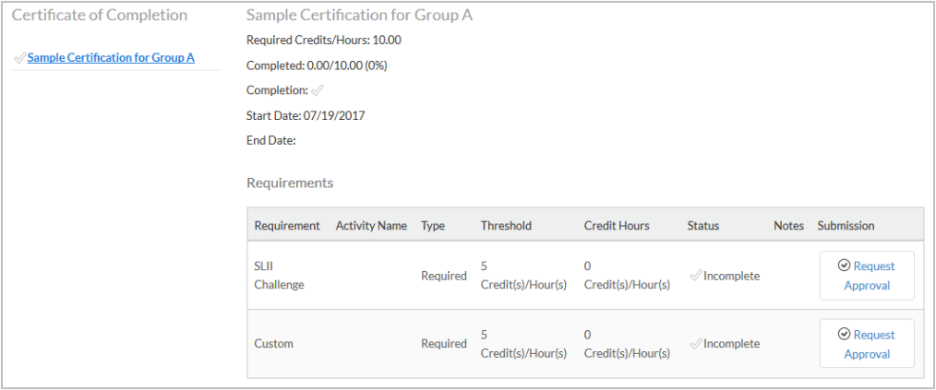The image size is (936, 390).
Task: Click Required Credits/Hours: 10.00 text
Action: point(324,41)
